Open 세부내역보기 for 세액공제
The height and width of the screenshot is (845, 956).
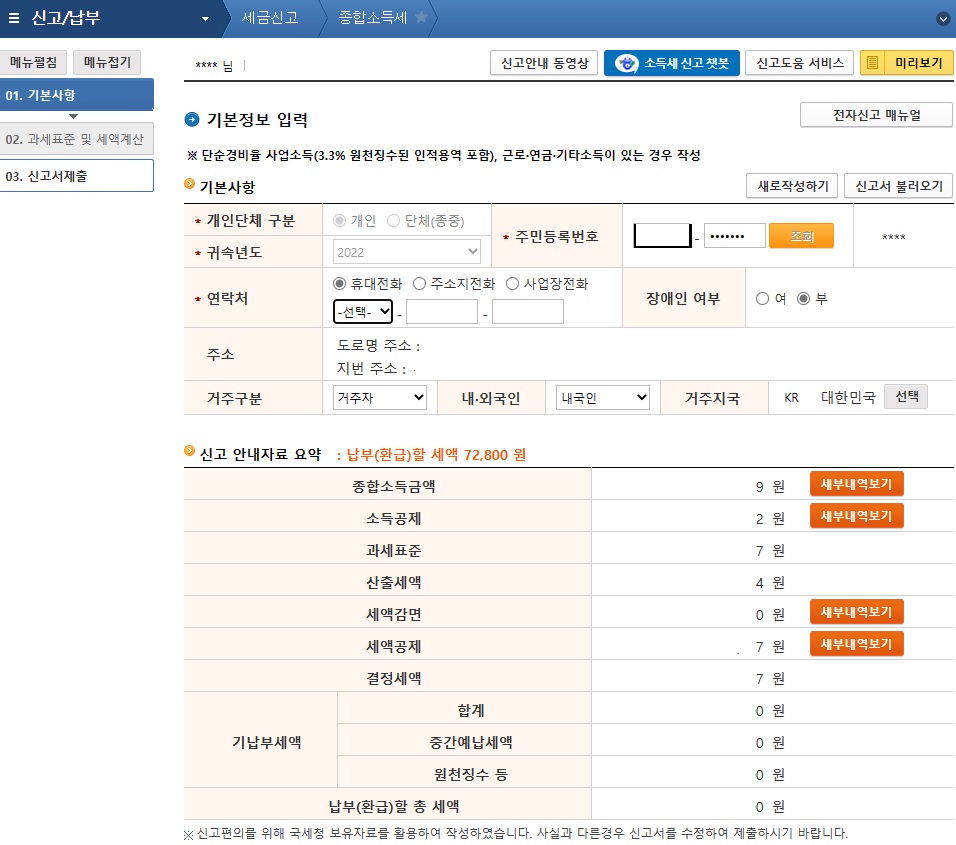click(856, 643)
